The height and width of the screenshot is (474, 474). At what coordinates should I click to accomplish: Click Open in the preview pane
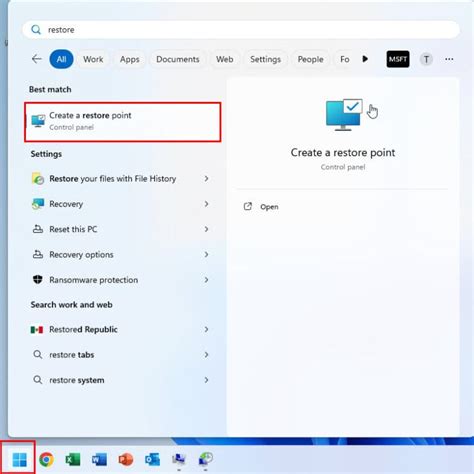[x=269, y=207]
